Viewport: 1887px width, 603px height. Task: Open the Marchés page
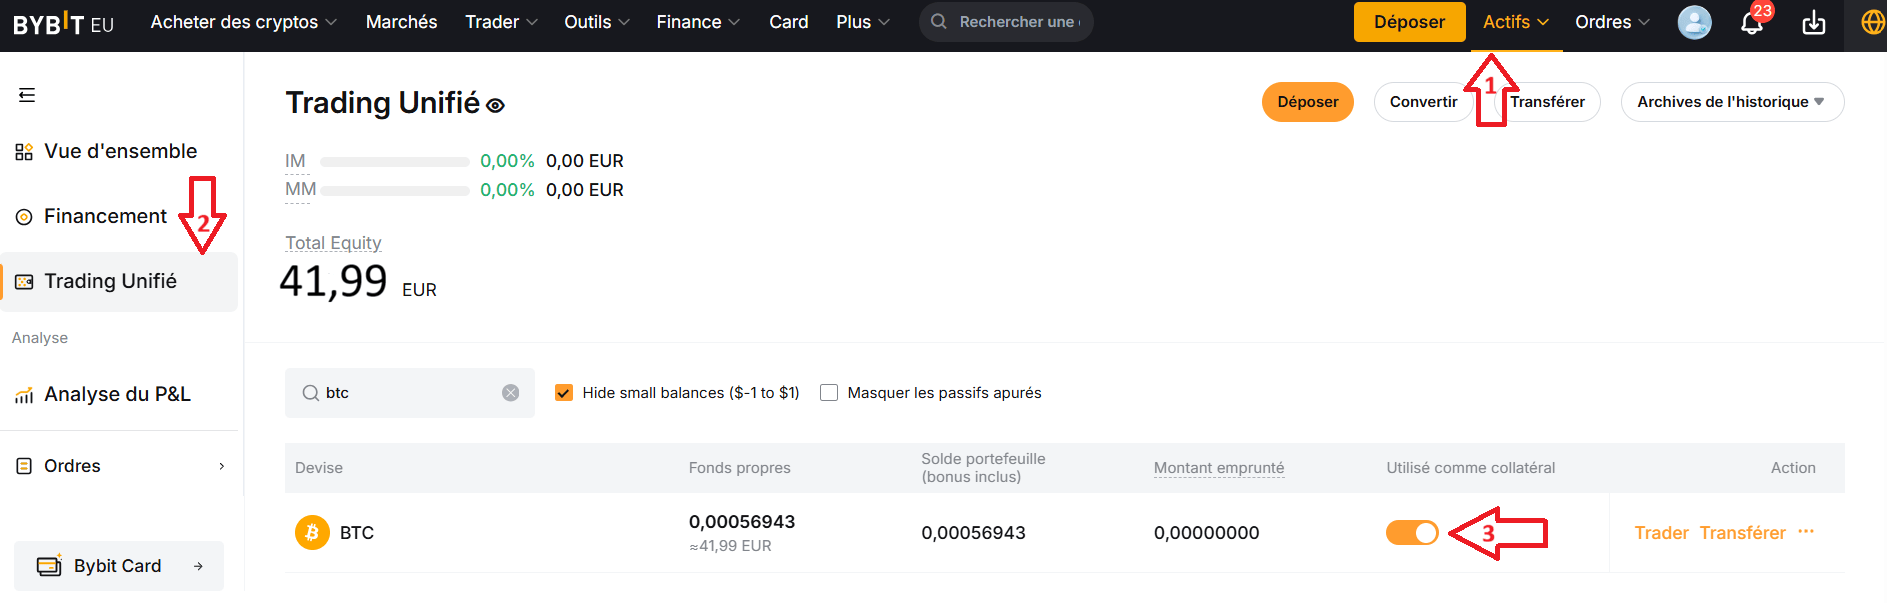click(x=401, y=22)
